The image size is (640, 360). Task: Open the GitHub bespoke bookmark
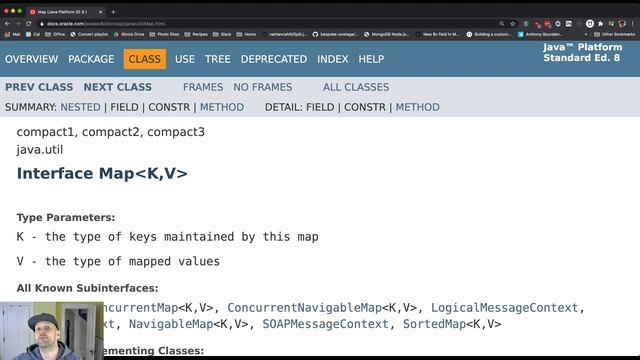tap(336, 34)
